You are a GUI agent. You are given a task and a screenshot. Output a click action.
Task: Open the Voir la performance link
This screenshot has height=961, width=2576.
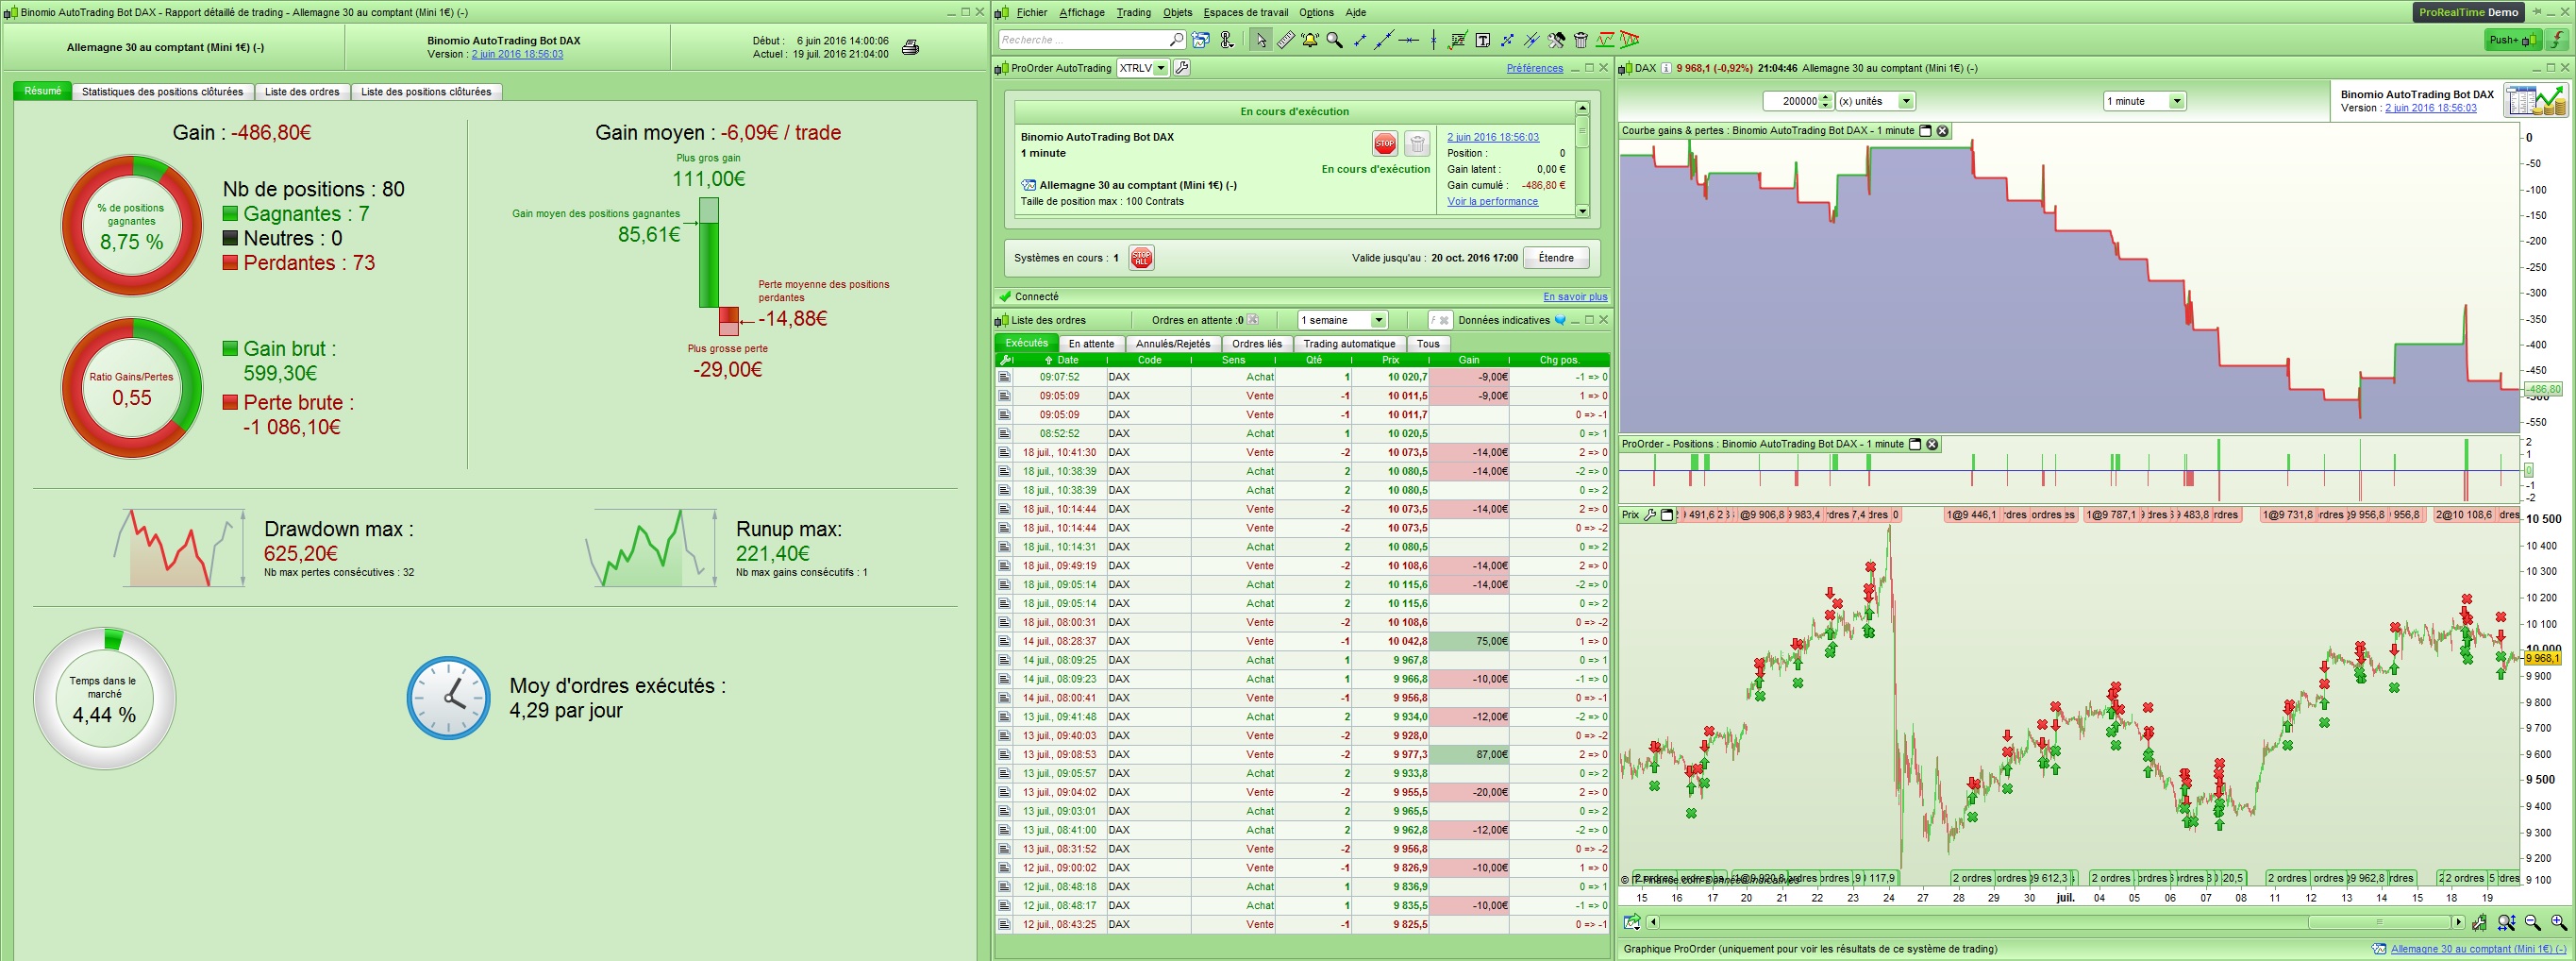[1492, 201]
